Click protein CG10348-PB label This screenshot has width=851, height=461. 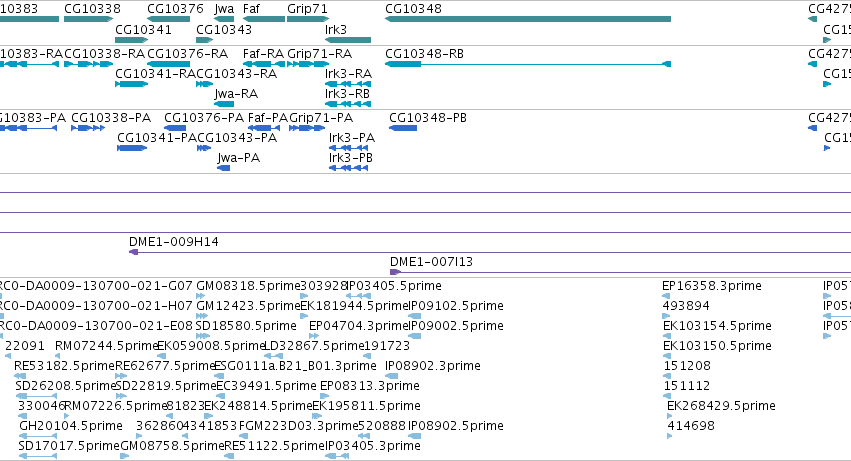point(428,118)
